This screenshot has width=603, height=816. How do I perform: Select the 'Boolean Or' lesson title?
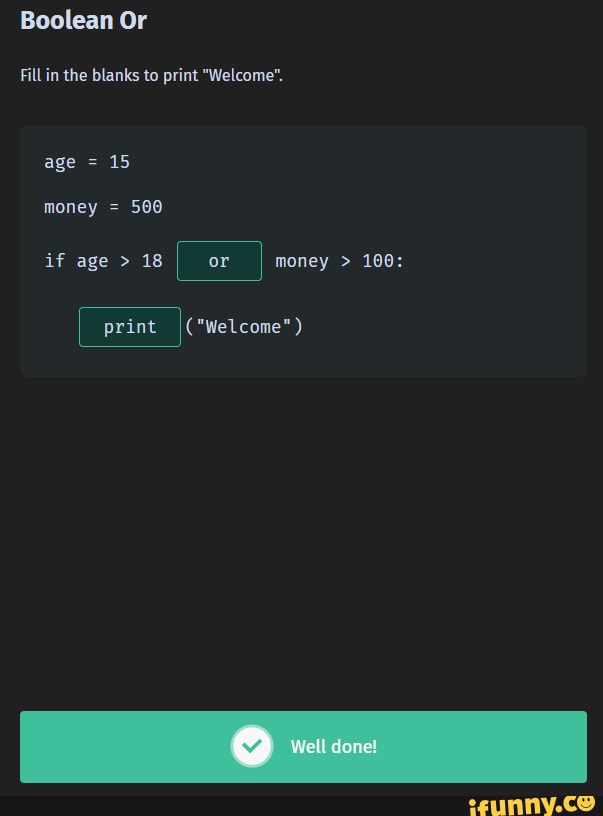(84, 20)
